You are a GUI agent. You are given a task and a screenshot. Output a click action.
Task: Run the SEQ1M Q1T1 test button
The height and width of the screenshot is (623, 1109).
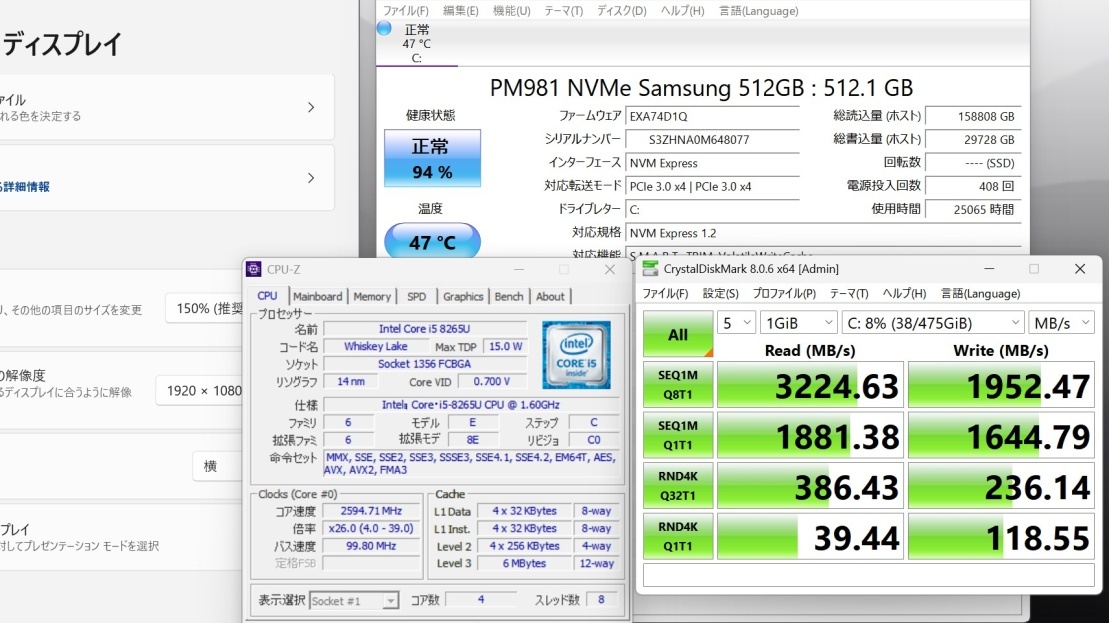[678, 435]
